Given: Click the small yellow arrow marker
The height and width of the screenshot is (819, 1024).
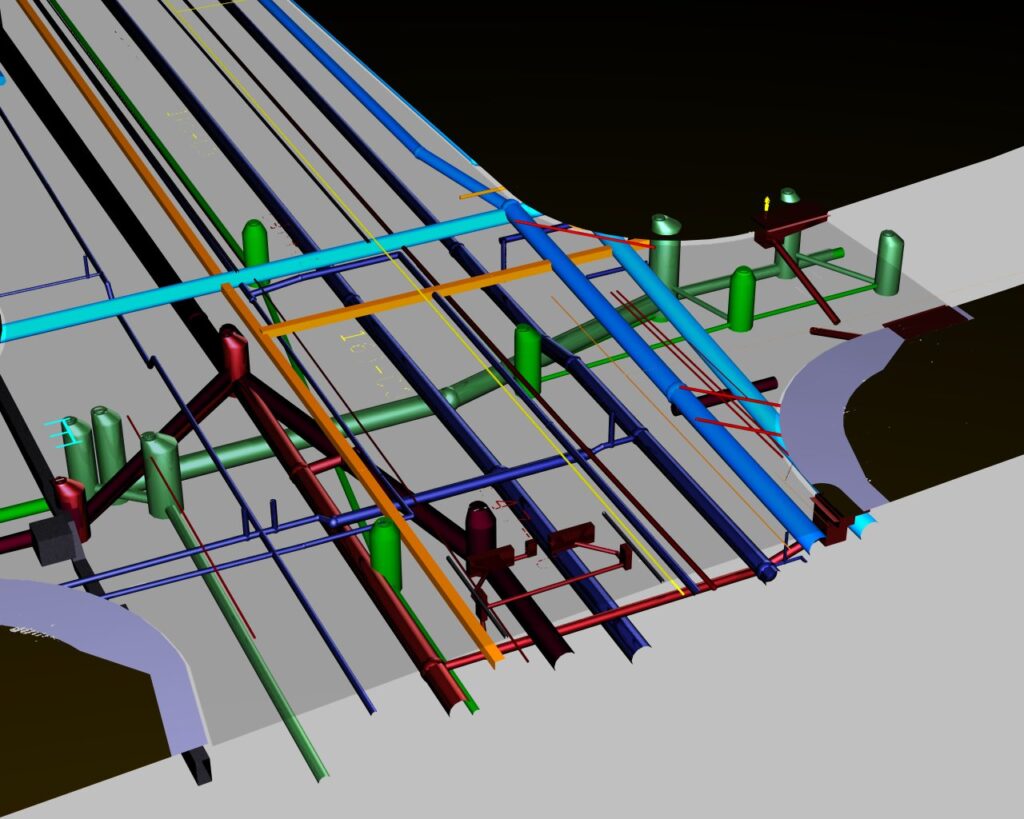Looking at the screenshot, I should pyautogui.click(x=767, y=203).
